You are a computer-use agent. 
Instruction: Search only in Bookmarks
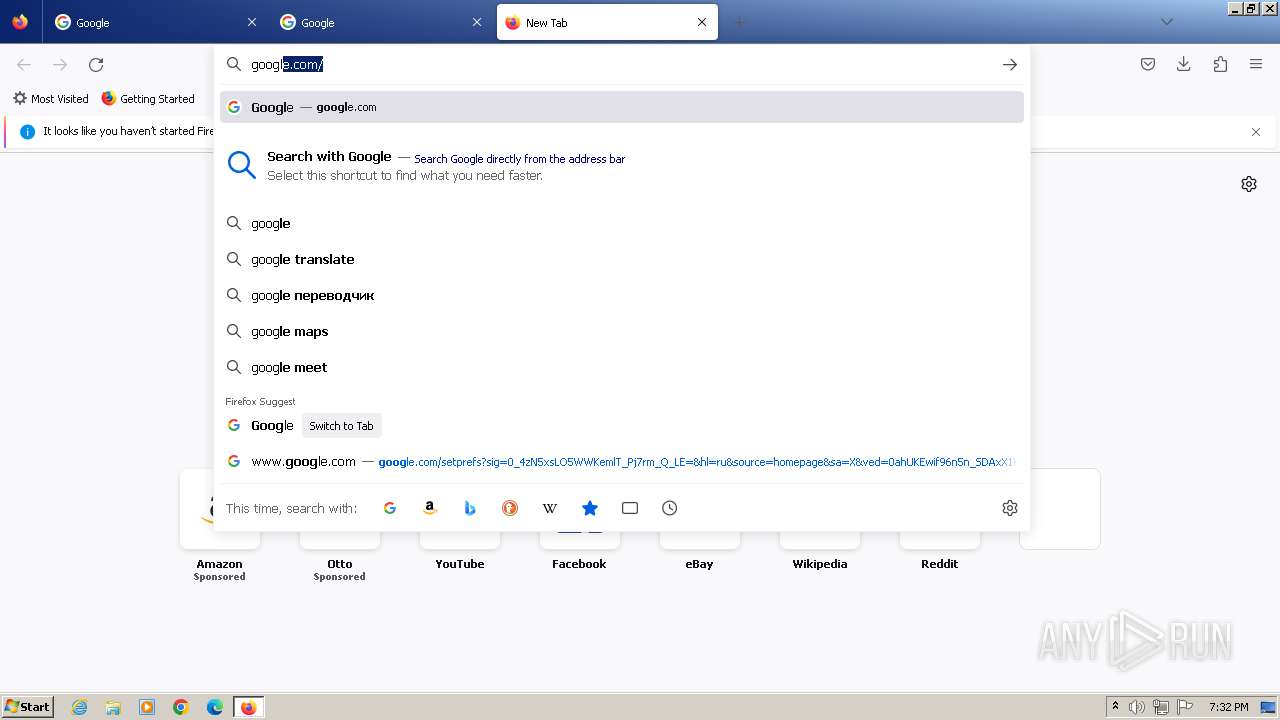590,508
